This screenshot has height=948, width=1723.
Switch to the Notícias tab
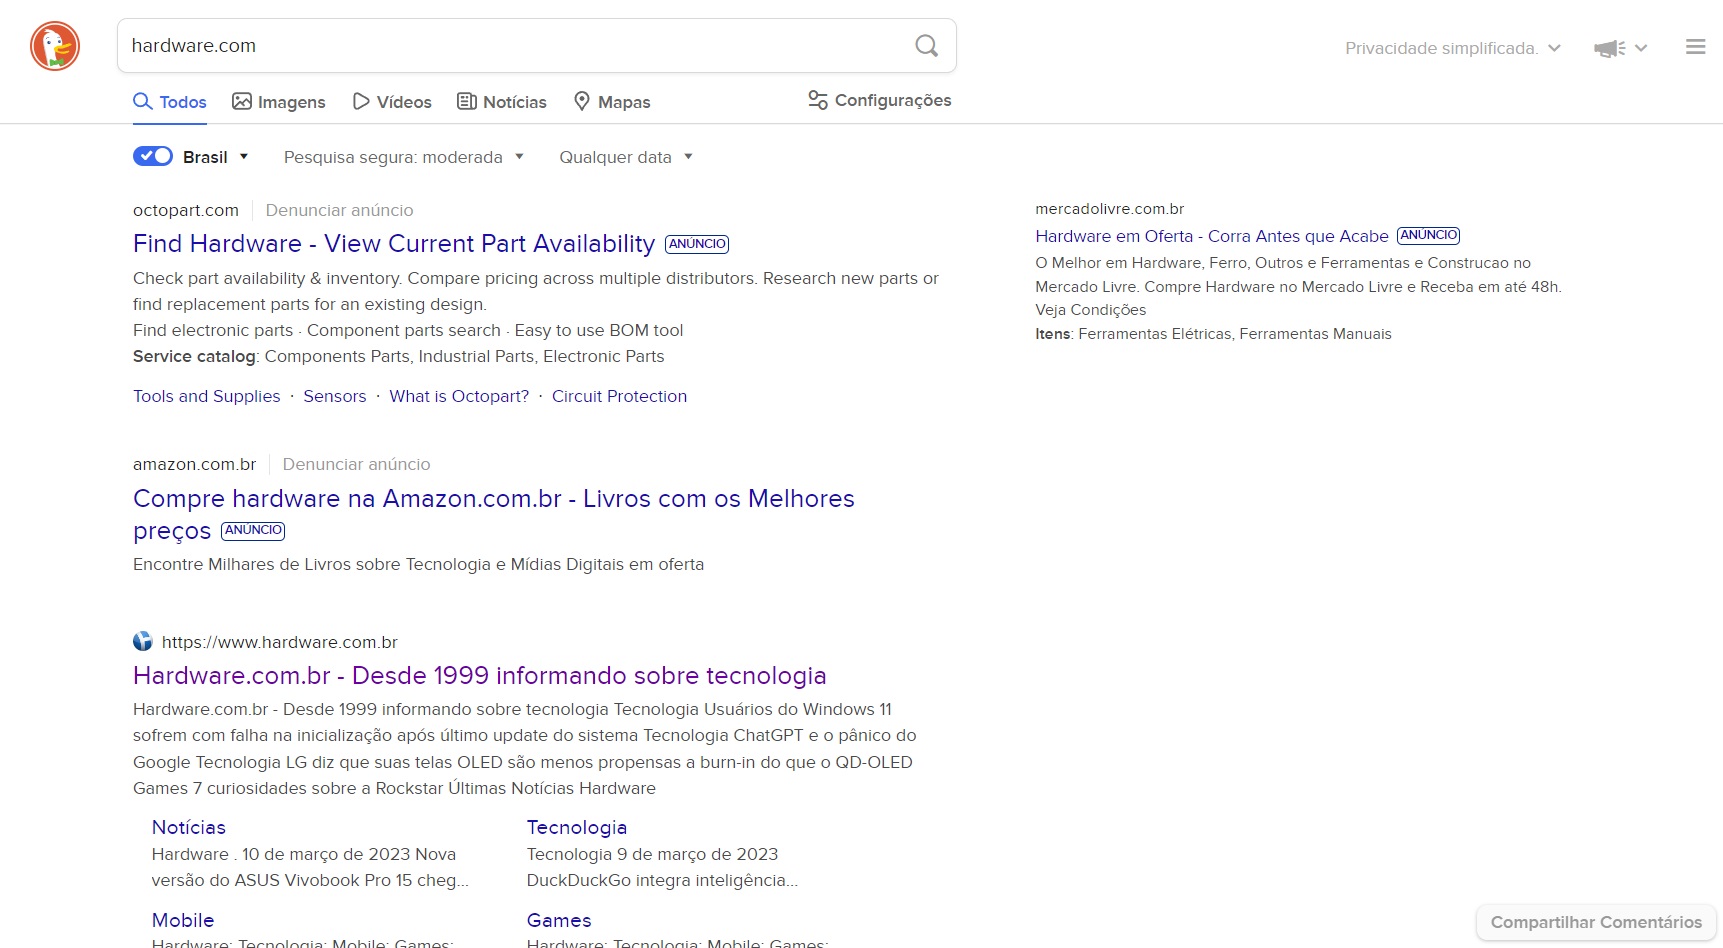[502, 102]
